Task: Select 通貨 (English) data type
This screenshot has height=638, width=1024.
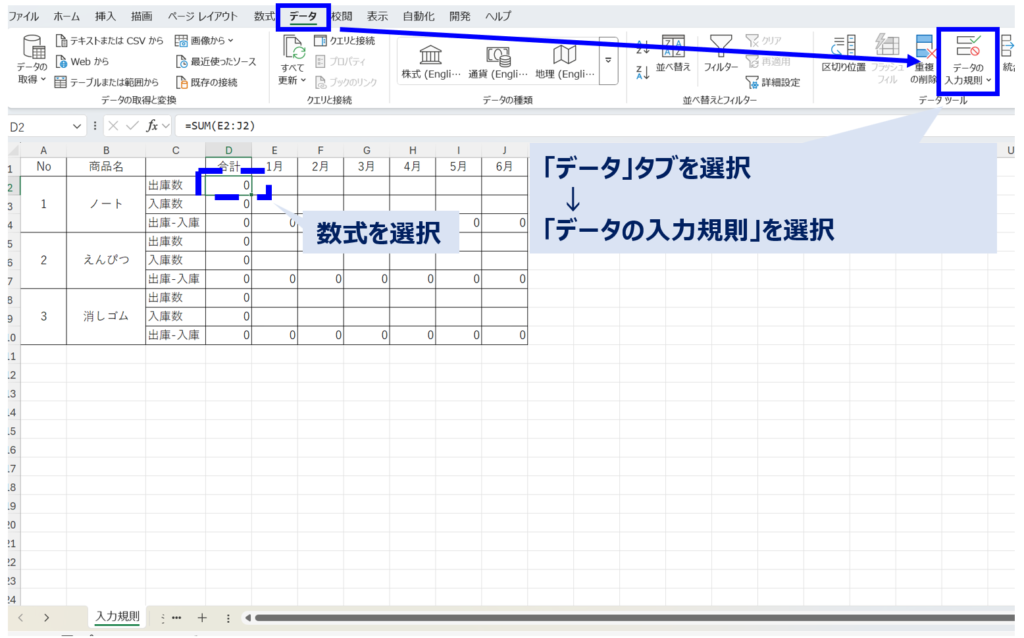Action: point(498,61)
